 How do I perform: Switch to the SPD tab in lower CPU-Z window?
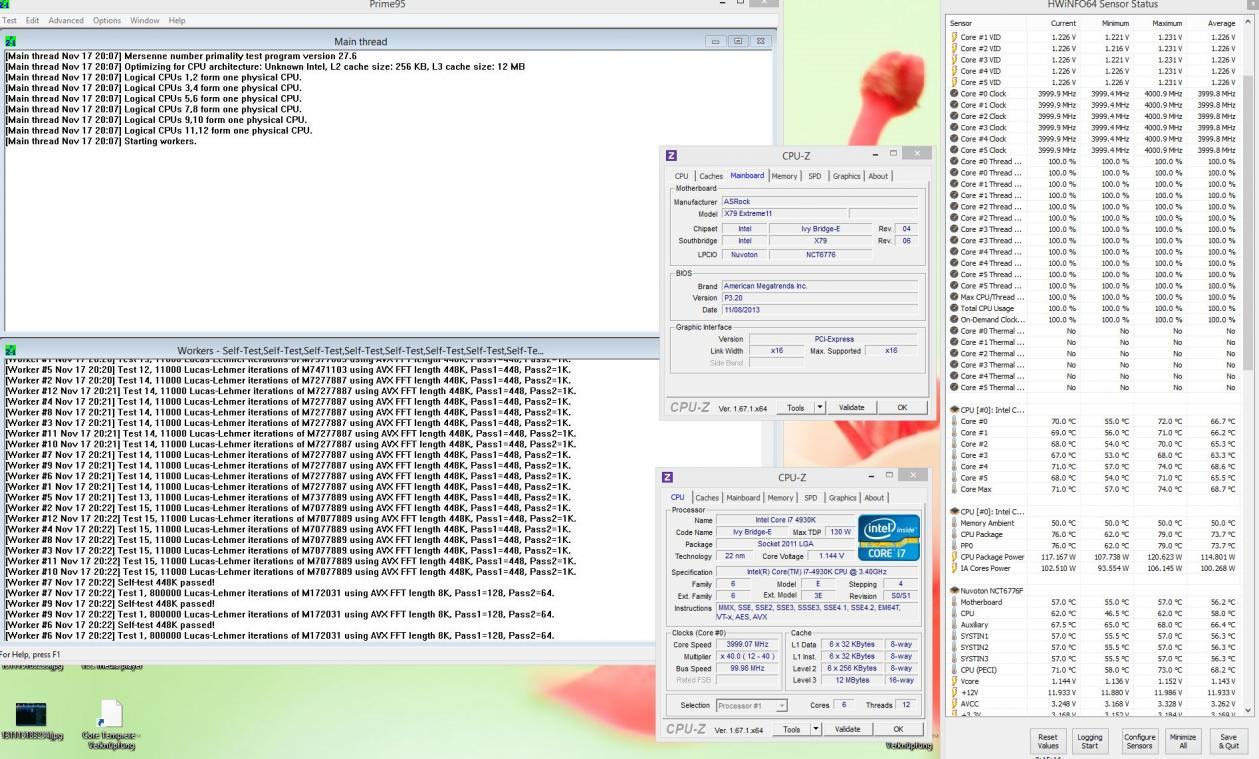point(811,498)
